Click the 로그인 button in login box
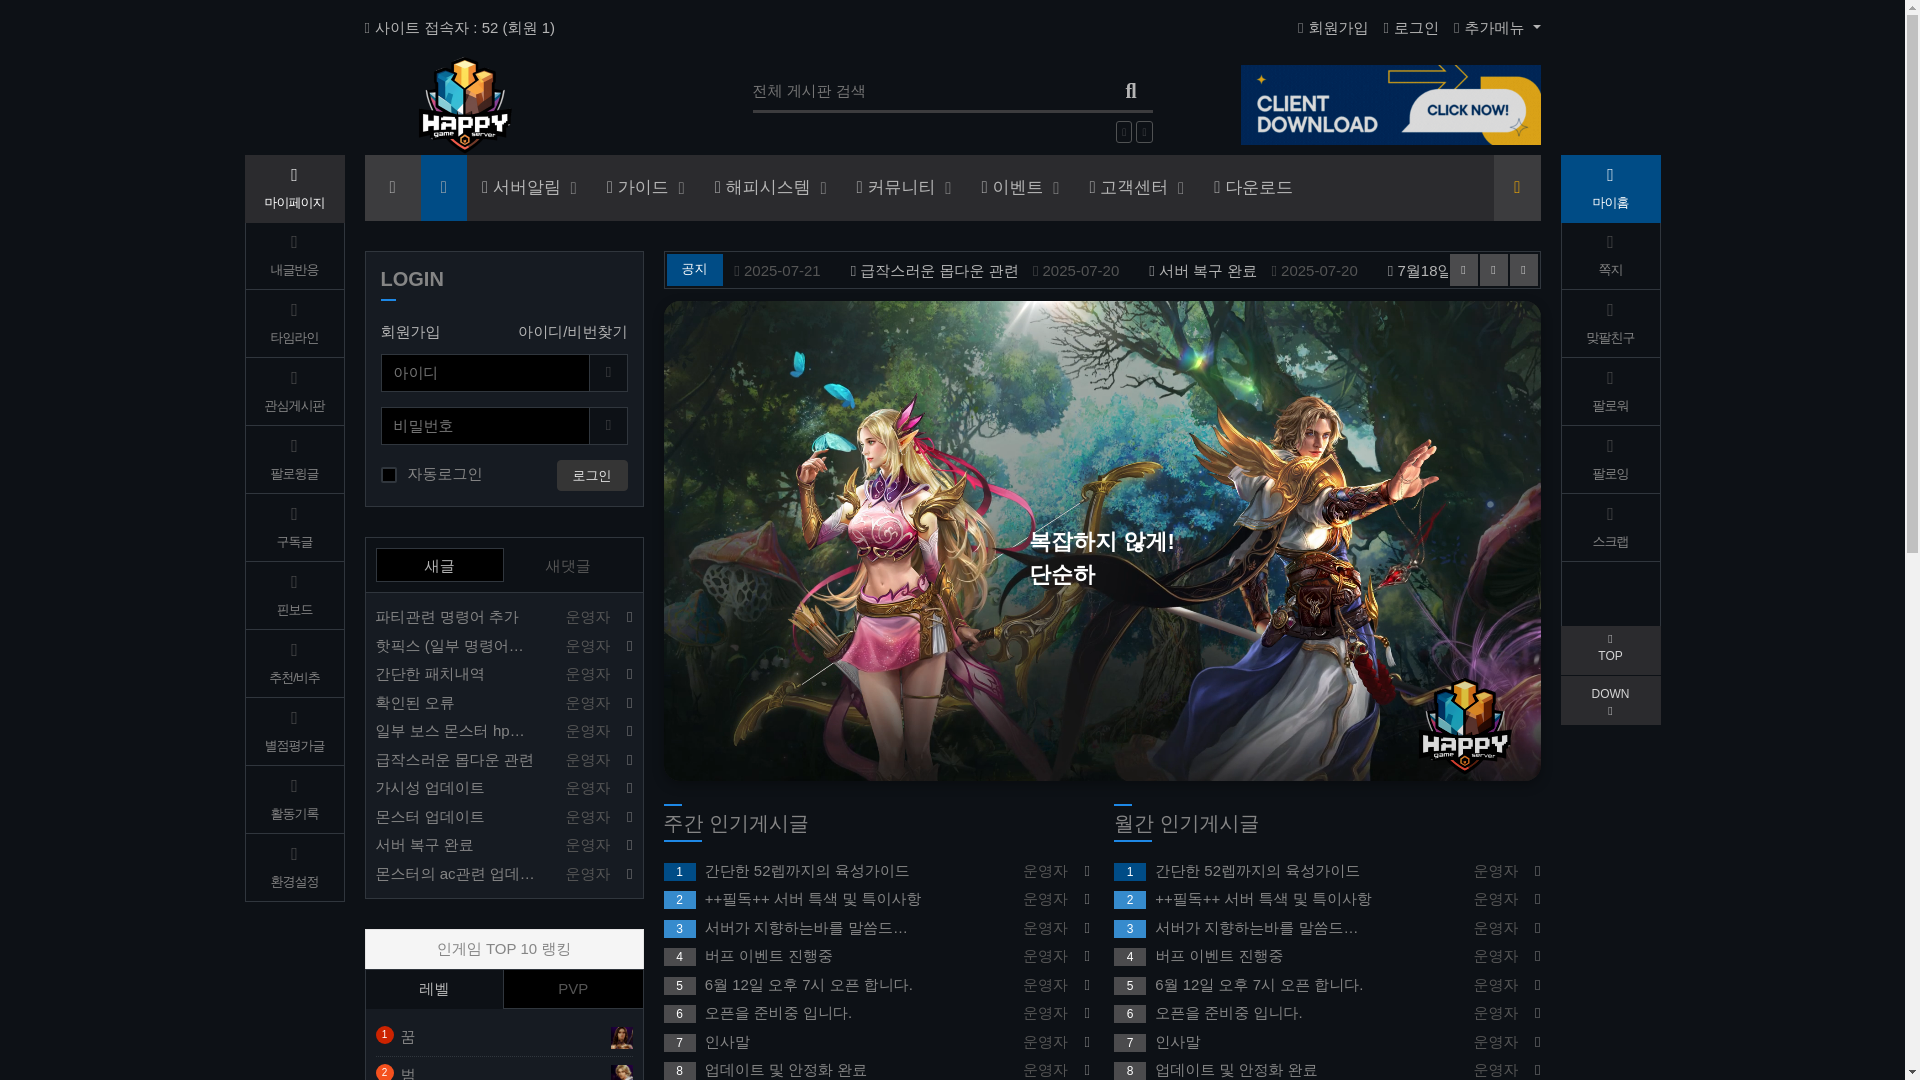 pyautogui.click(x=592, y=476)
